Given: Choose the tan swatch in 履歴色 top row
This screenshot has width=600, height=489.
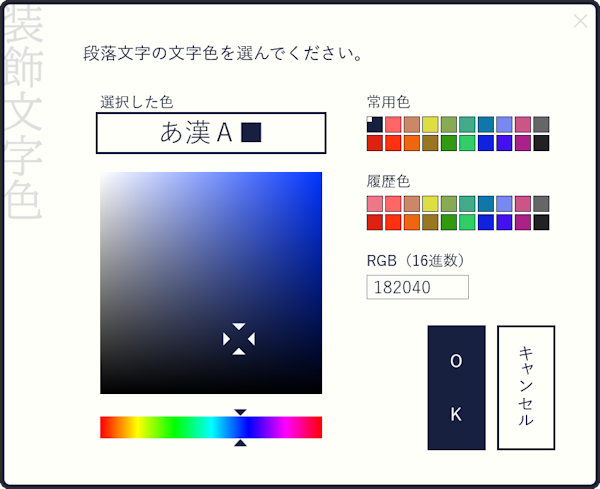Looking at the screenshot, I should (412, 204).
